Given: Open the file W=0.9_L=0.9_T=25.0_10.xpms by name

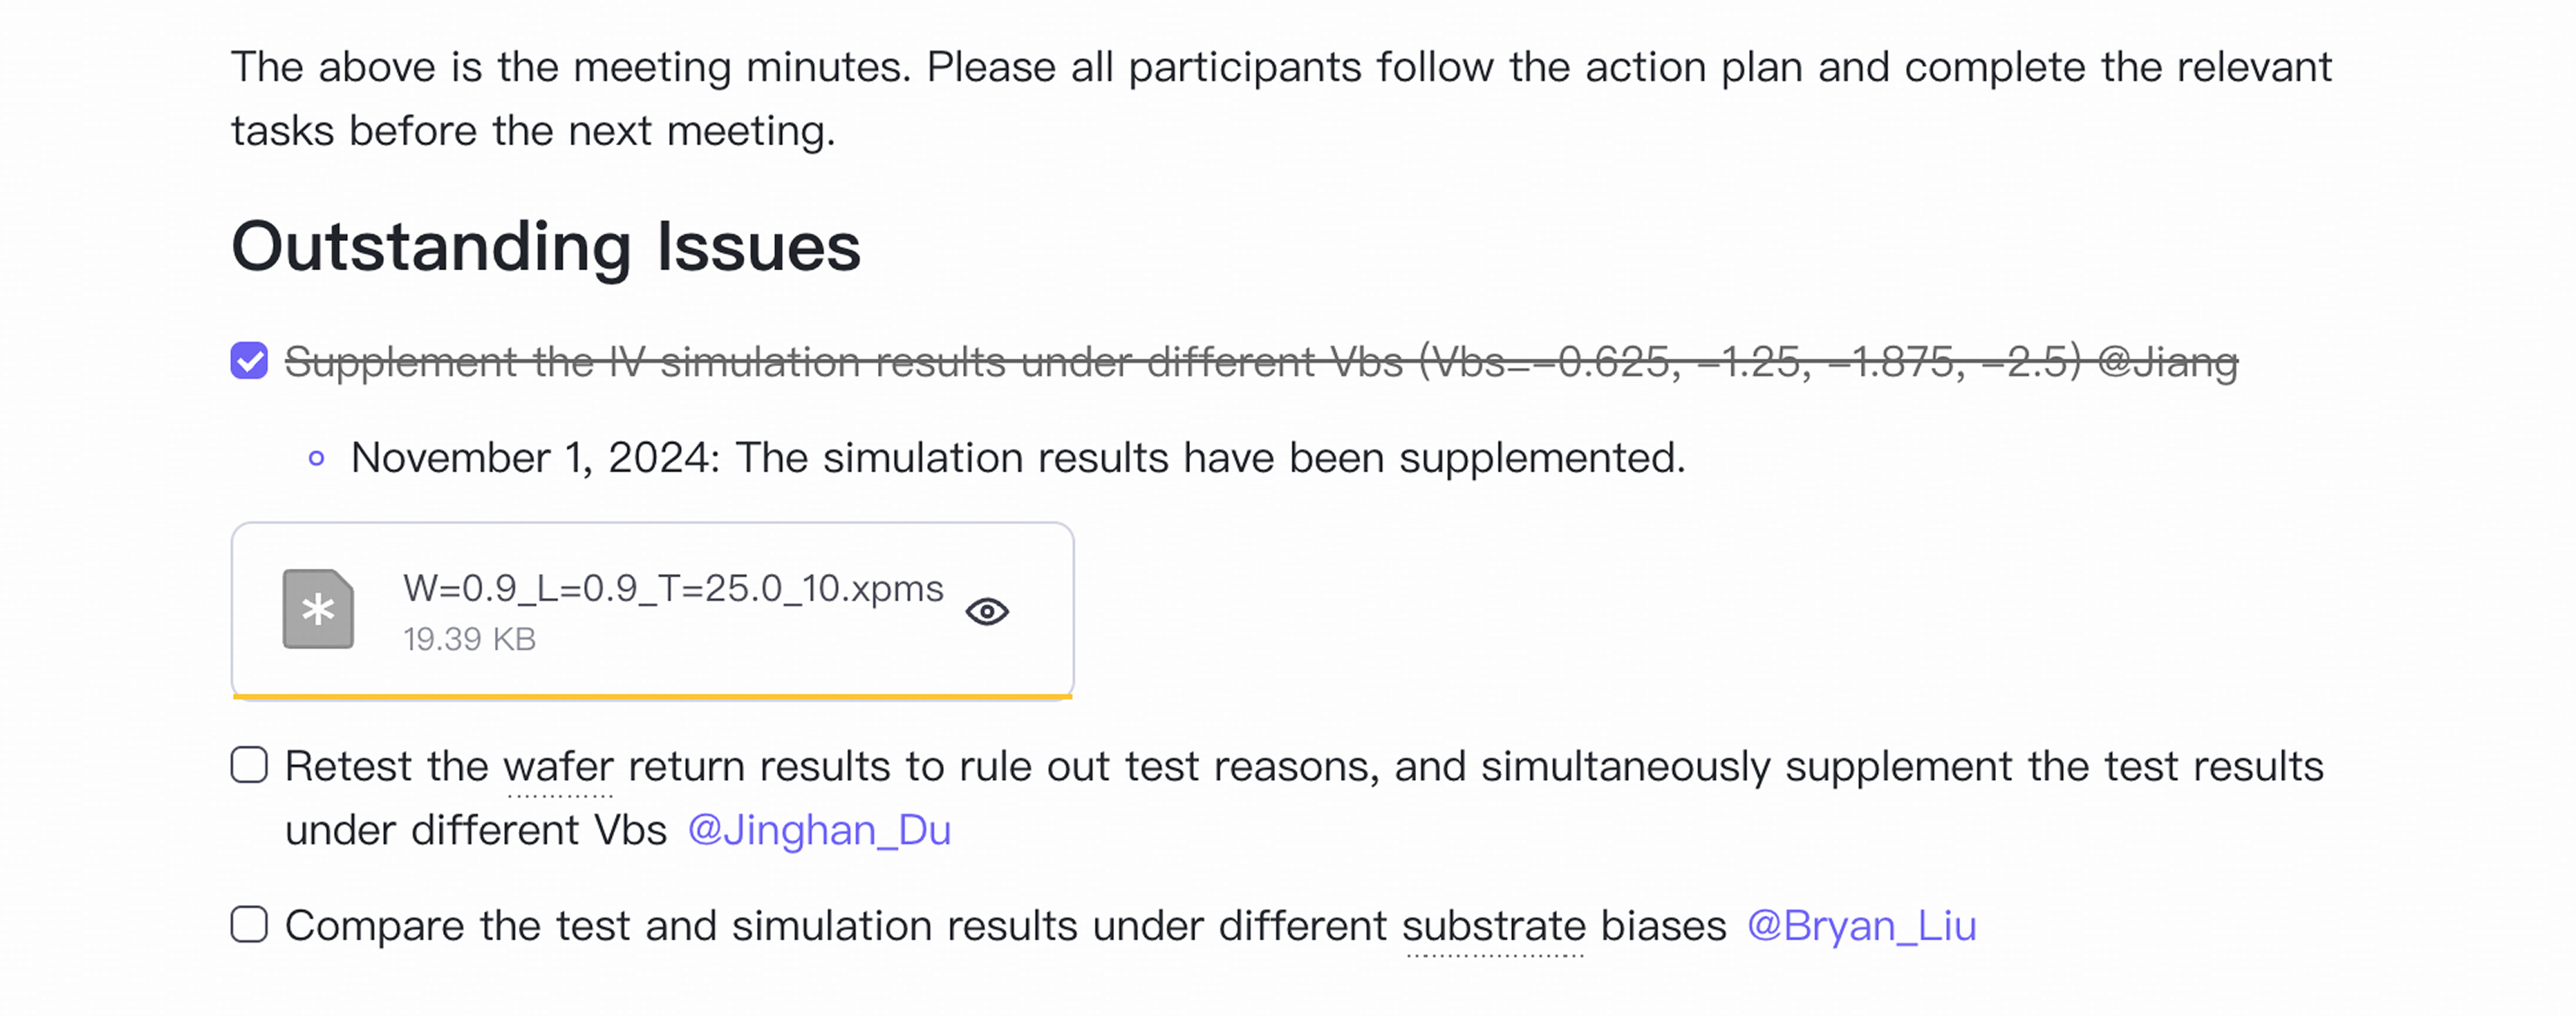Looking at the screenshot, I should point(673,588).
